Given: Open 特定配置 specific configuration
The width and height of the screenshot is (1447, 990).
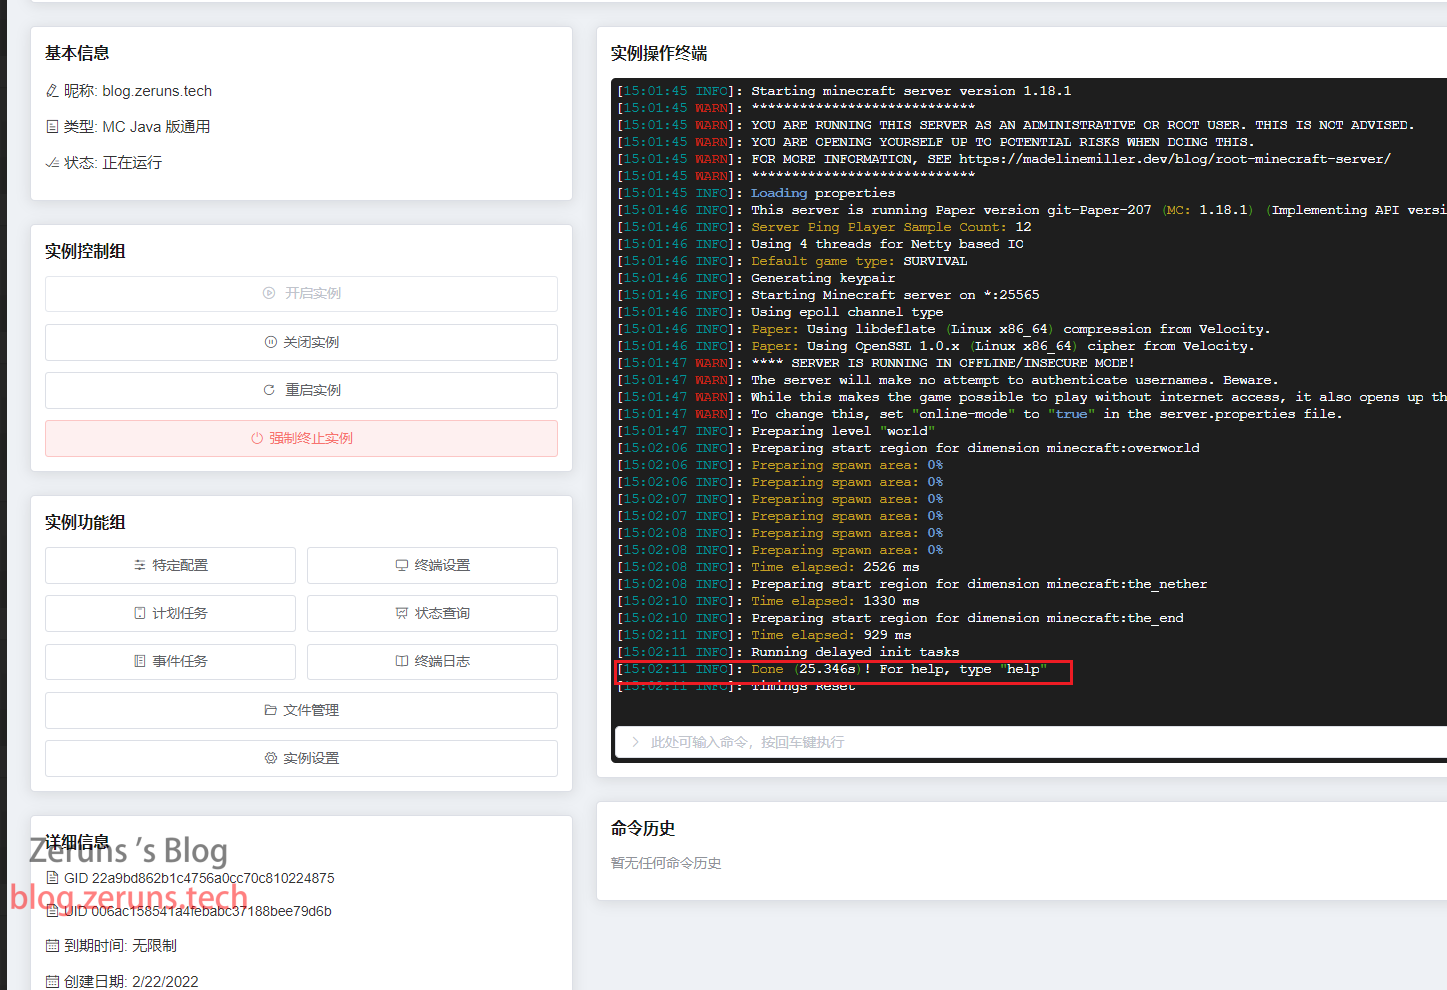Looking at the screenshot, I should coord(170,565).
